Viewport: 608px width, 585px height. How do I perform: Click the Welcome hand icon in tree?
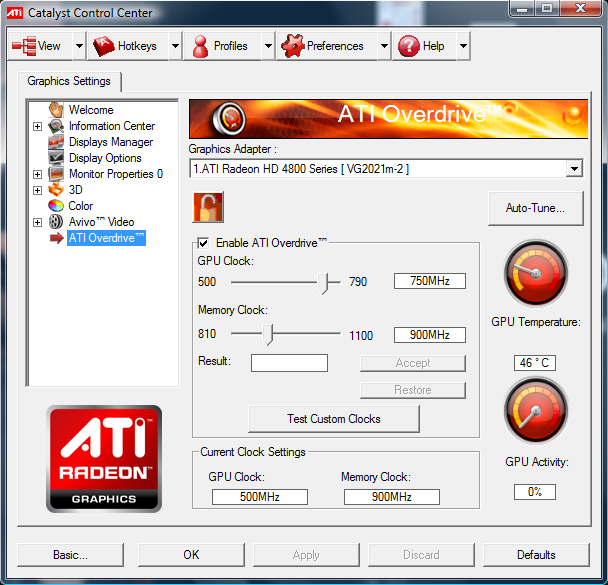(x=56, y=110)
